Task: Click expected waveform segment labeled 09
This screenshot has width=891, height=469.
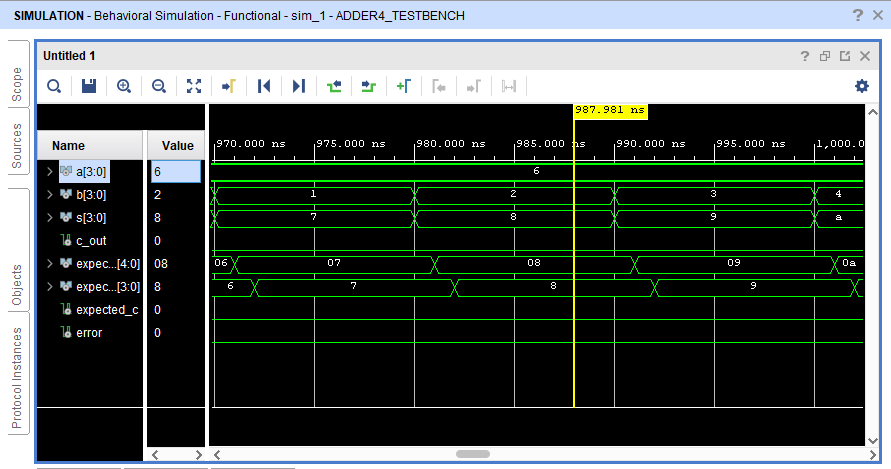Action: click(x=734, y=264)
